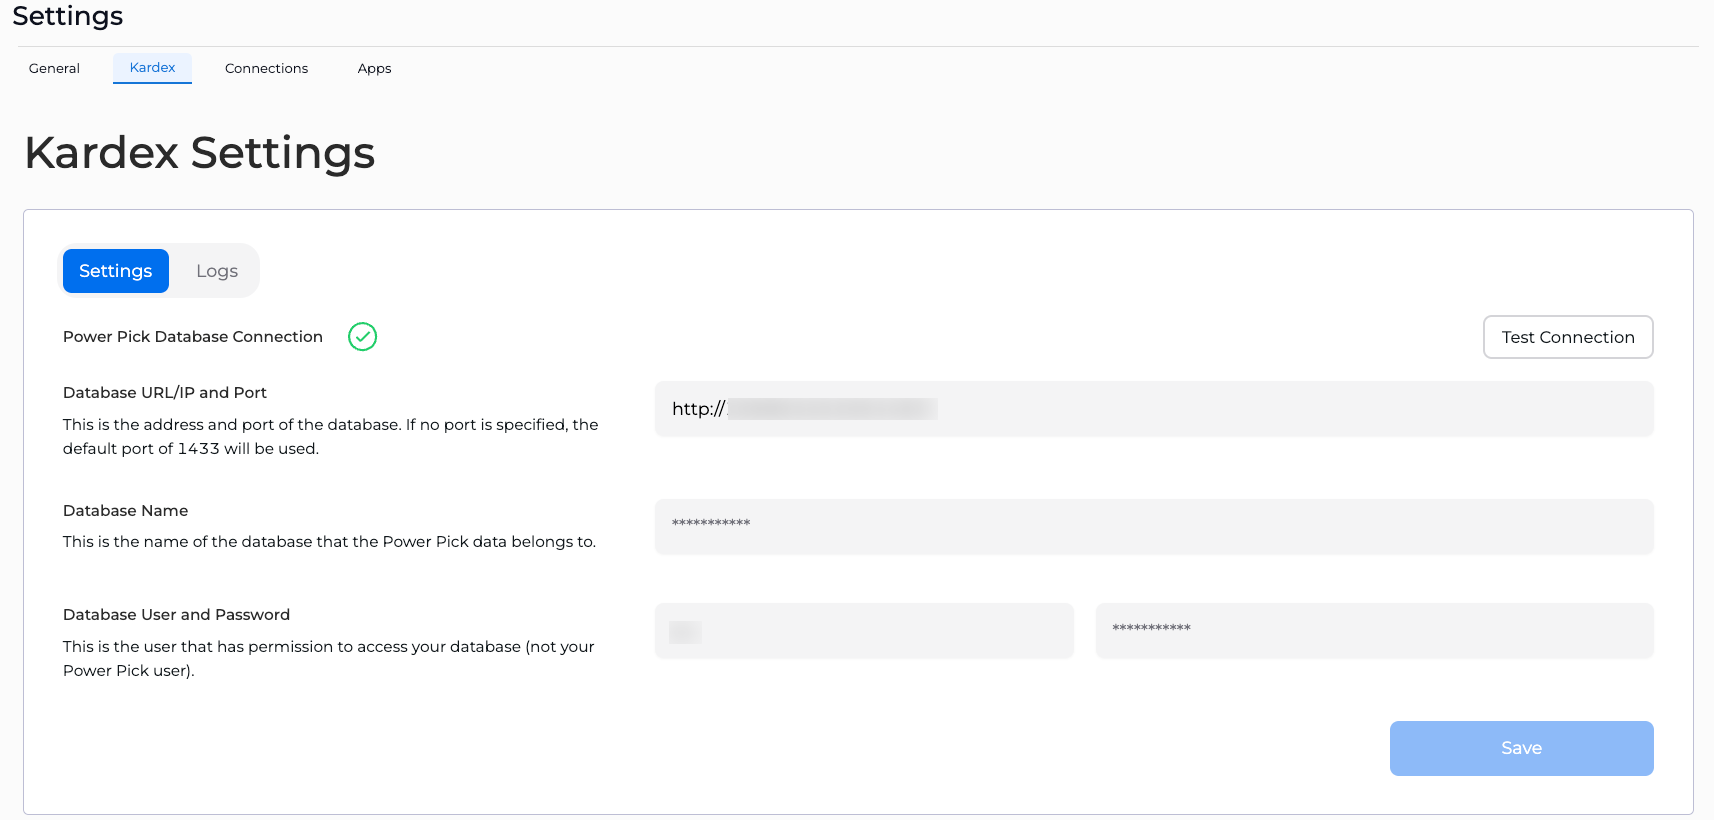Click the Database URL/IP and Port label
1714x820 pixels.
click(165, 393)
